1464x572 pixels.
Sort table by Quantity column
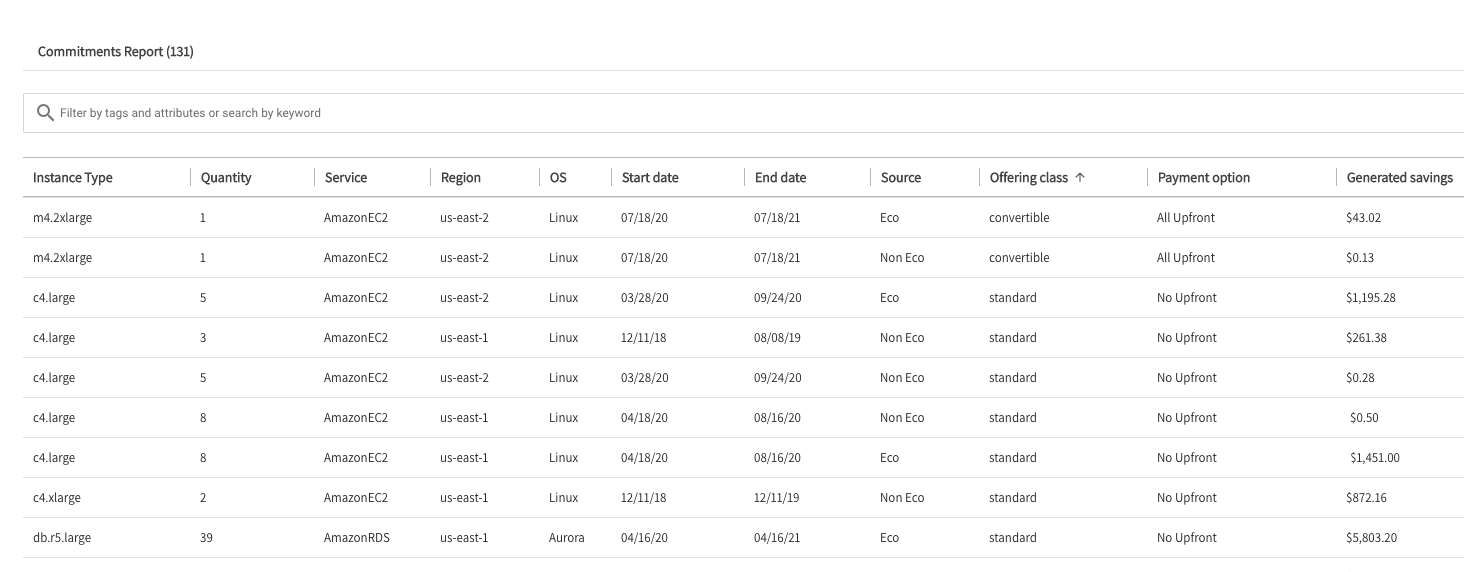tap(226, 178)
